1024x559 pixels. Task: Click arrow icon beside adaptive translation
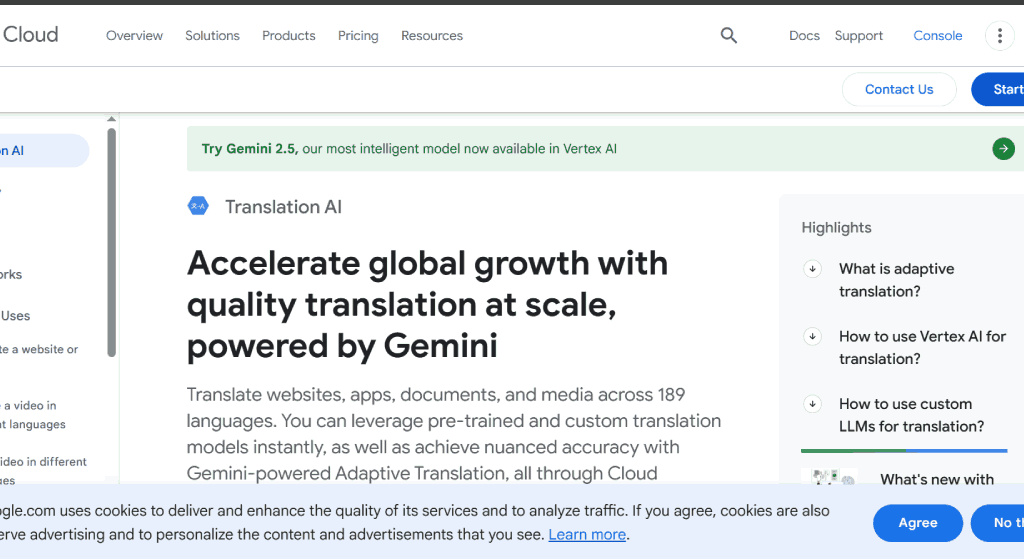(x=813, y=269)
